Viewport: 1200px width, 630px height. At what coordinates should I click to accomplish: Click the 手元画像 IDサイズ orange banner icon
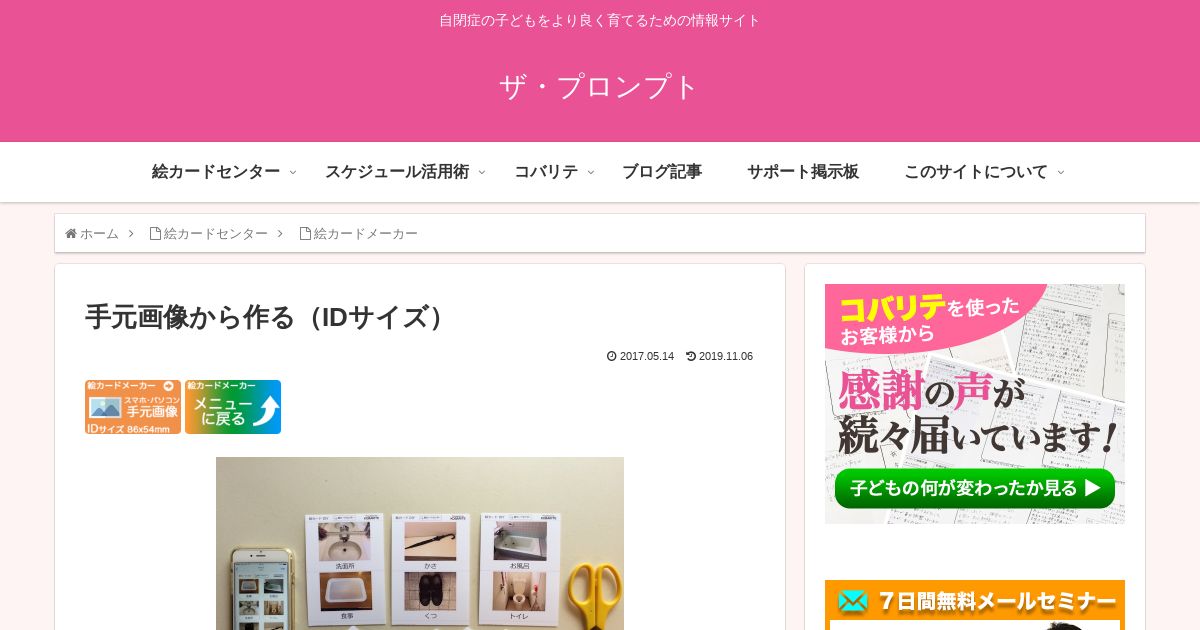(x=133, y=407)
